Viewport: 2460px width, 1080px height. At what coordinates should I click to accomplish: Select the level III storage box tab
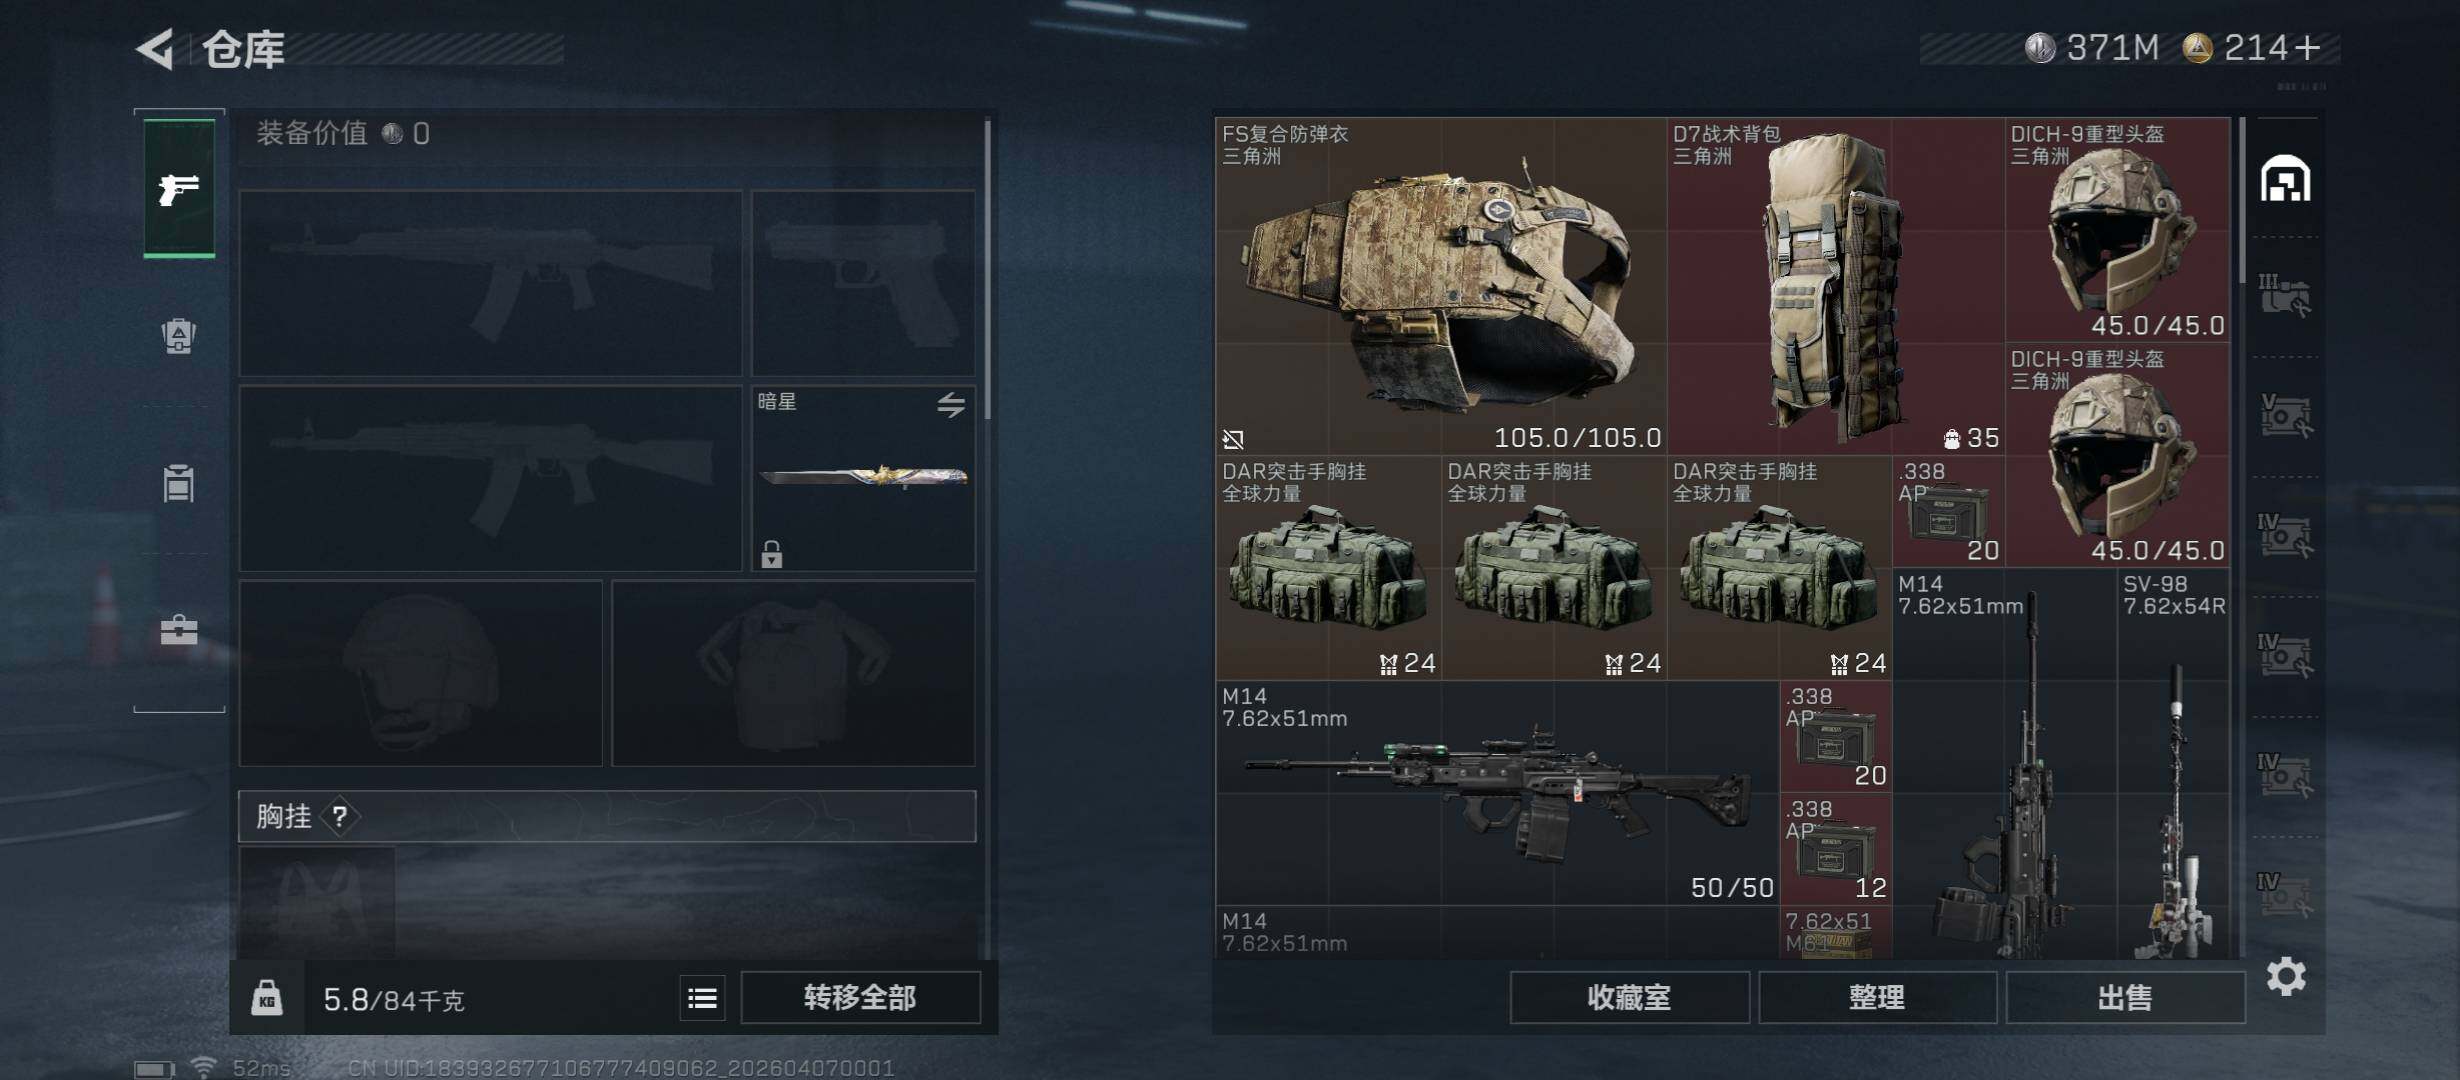pyautogui.click(x=2284, y=296)
